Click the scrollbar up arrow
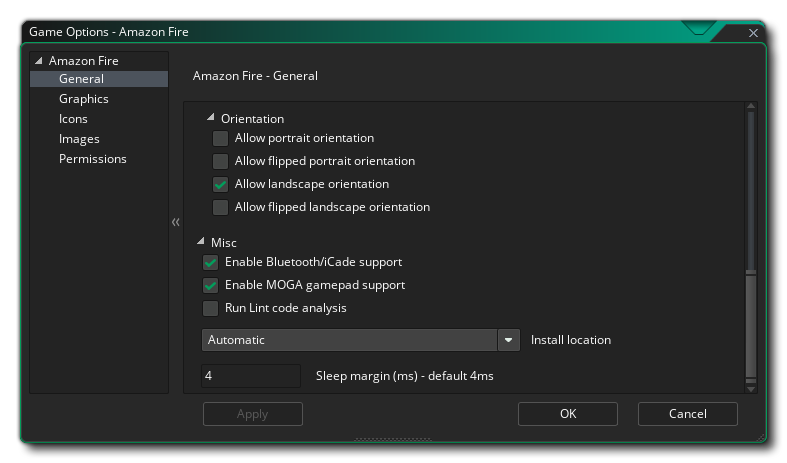Screen dimensions: 787x463 (751, 106)
